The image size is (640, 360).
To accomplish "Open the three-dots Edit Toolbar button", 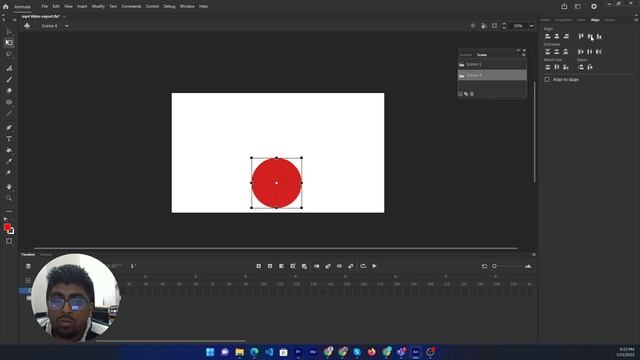I will click(9, 211).
